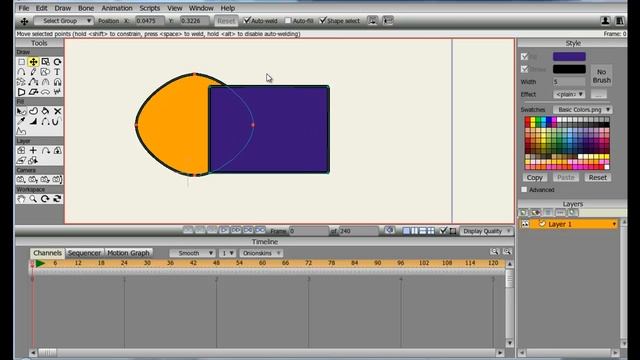
Task: Select the Select Shape fill tool
Action: (x=21, y=111)
